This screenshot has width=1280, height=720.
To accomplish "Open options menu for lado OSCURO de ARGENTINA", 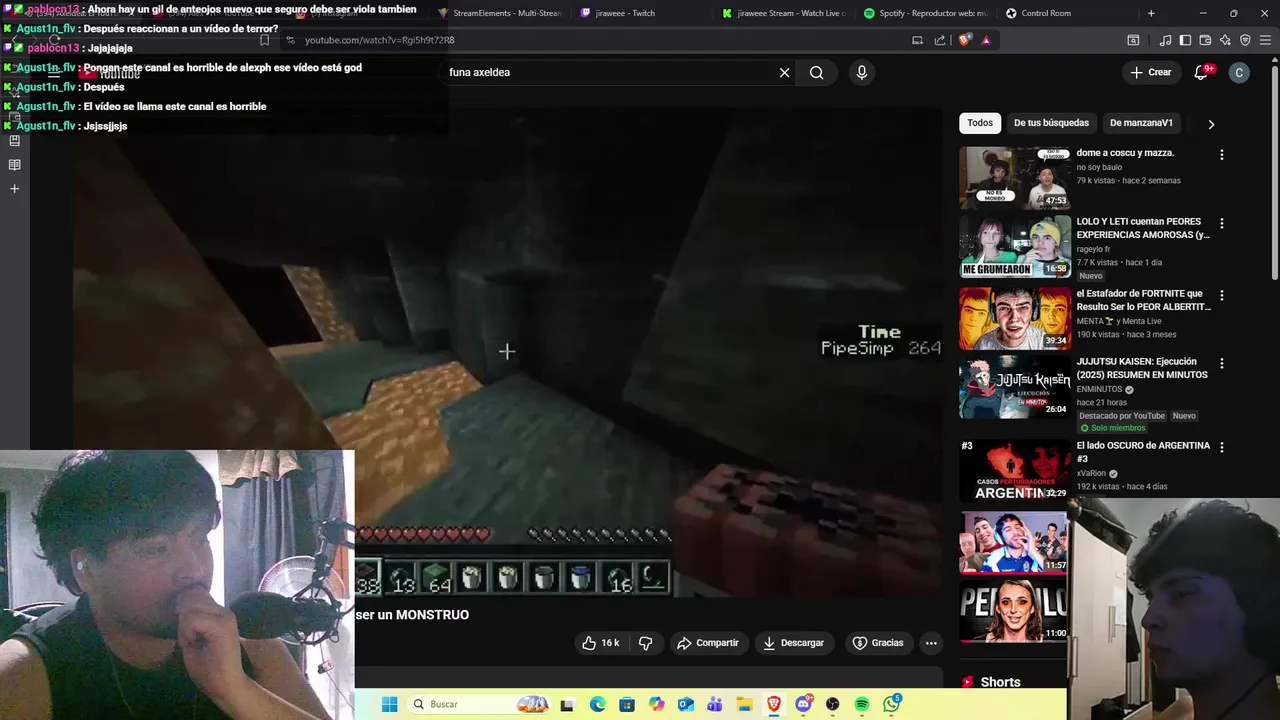I will [x=1221, y=447].
